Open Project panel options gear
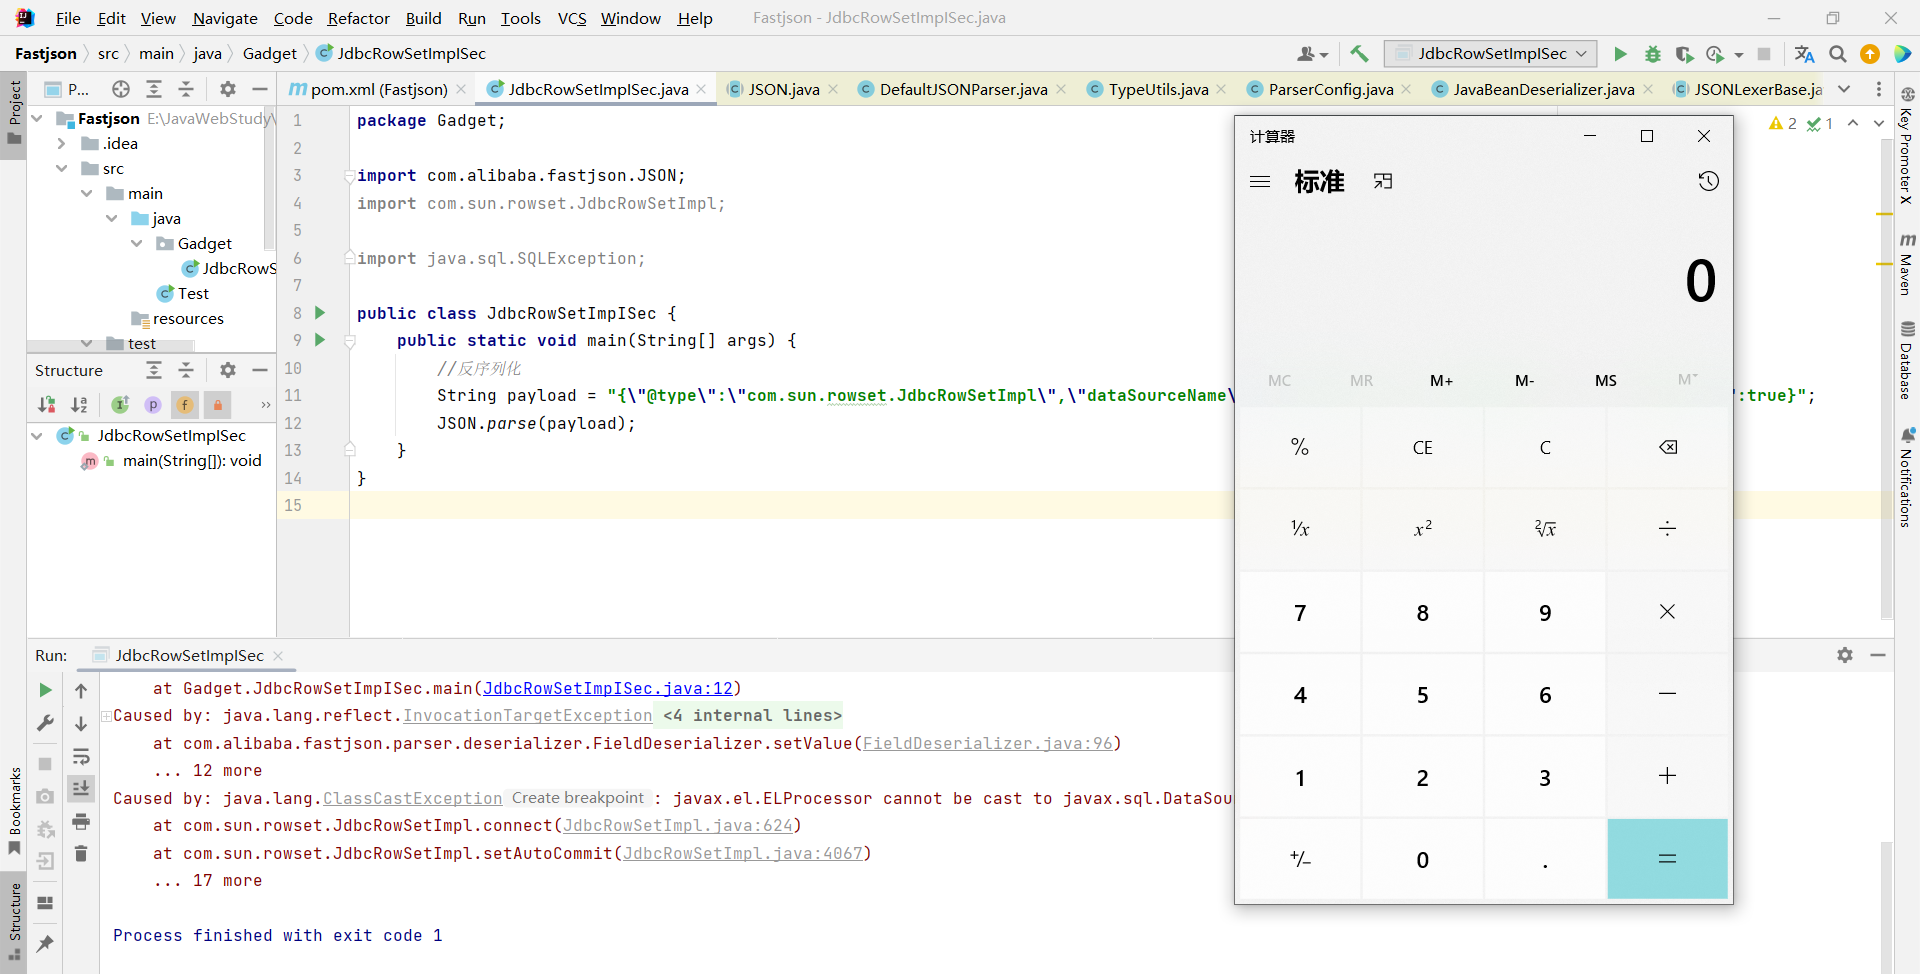Viewport: 1920px width, 974px height. point(228,89)
